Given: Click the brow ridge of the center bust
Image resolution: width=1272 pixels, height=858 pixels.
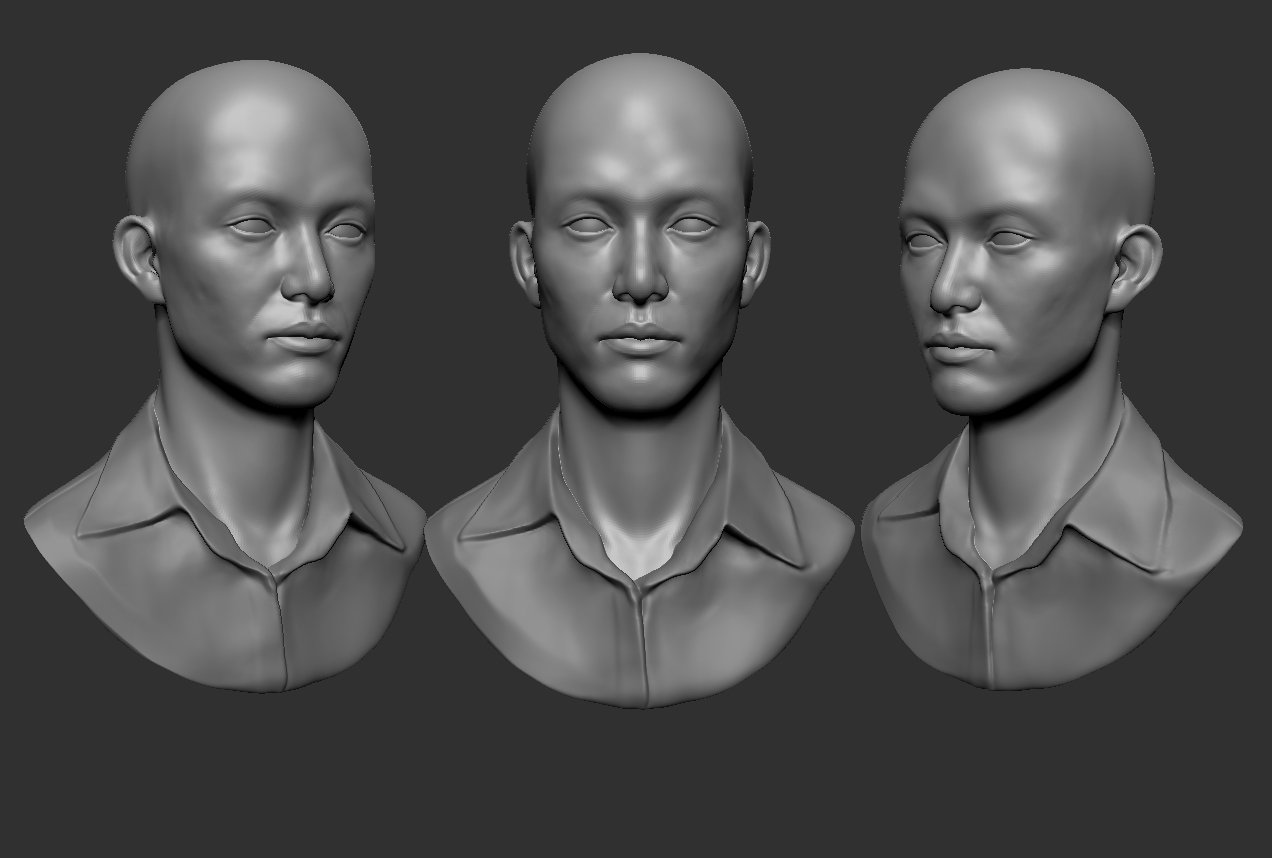Looking at the screenshot, I should tap(640, 200).
